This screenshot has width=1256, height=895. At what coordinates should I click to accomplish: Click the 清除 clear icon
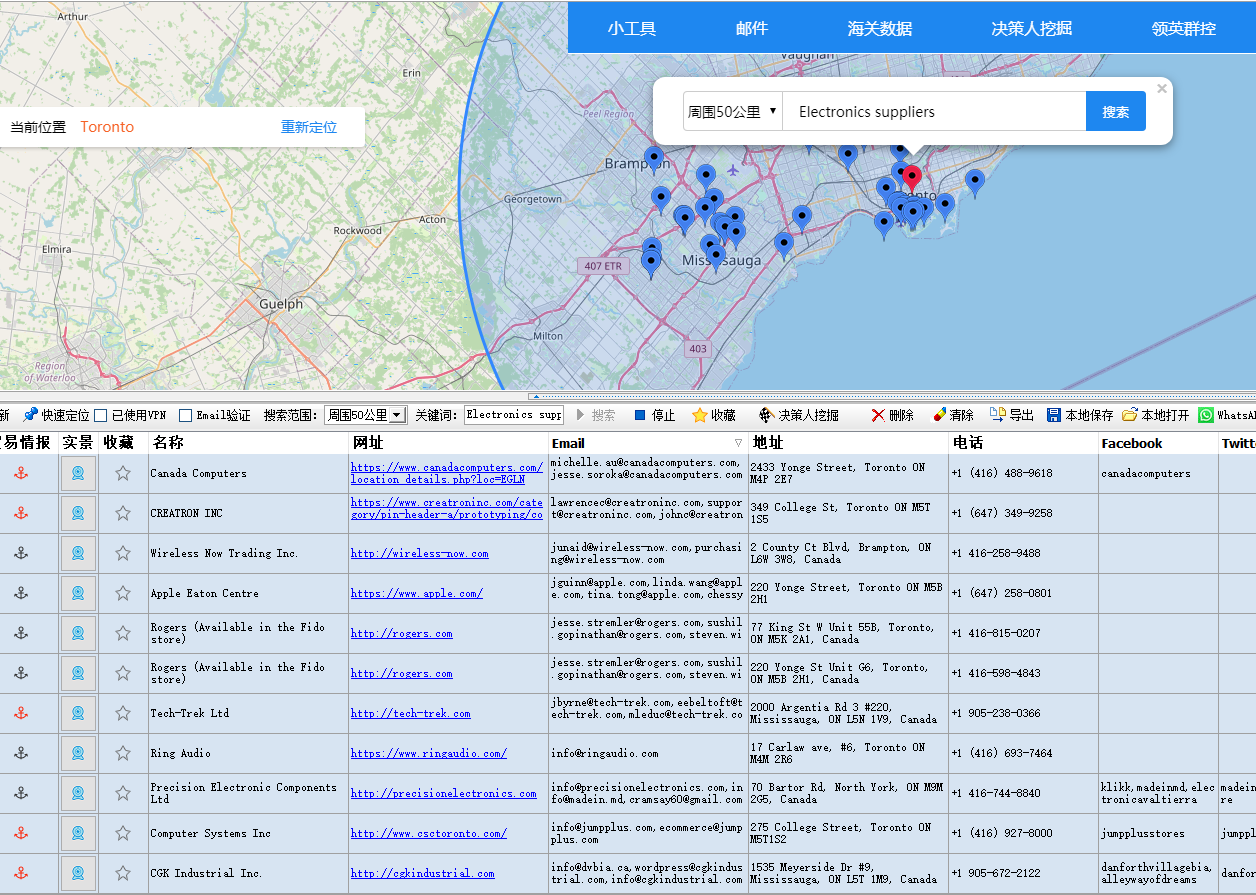(x=940, y=415)
